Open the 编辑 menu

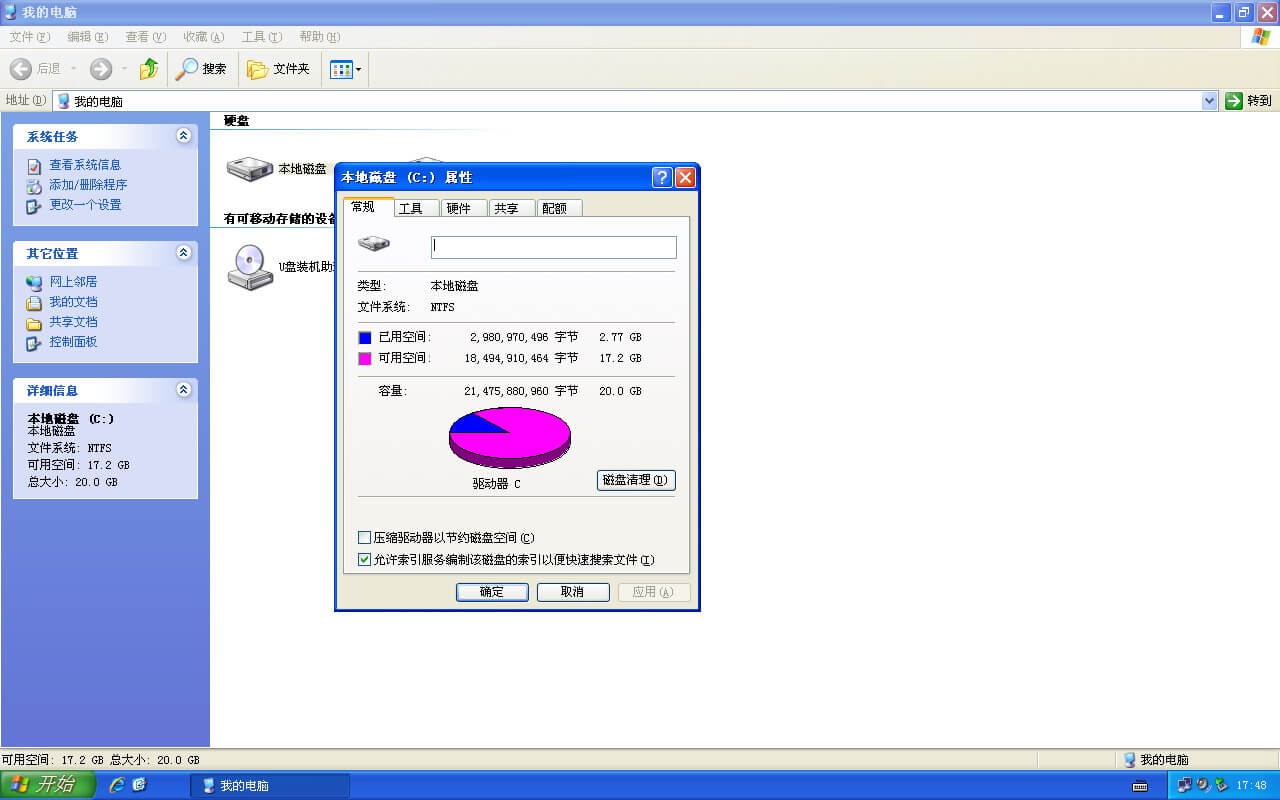tap(88, 37)
